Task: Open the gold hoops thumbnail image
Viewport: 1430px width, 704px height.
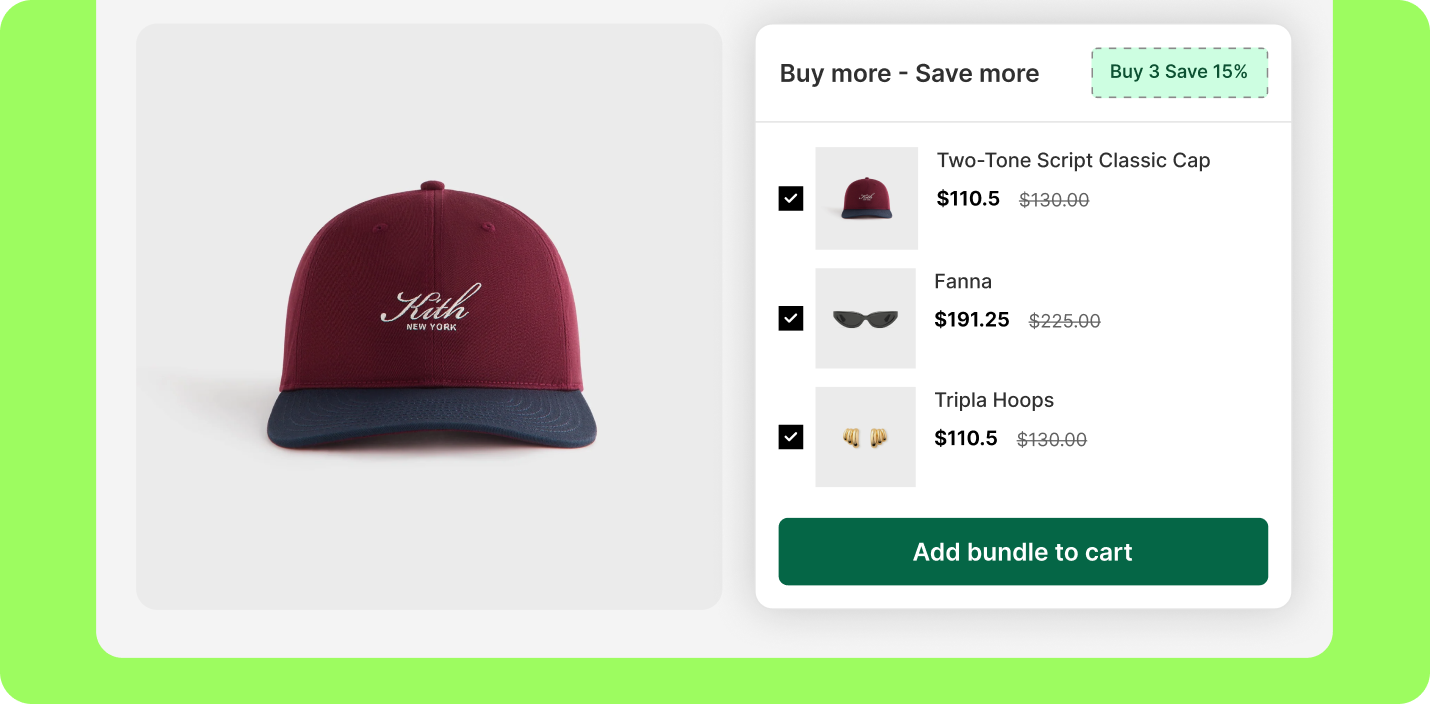Action: pyautogui.click(x=865, y=437)
